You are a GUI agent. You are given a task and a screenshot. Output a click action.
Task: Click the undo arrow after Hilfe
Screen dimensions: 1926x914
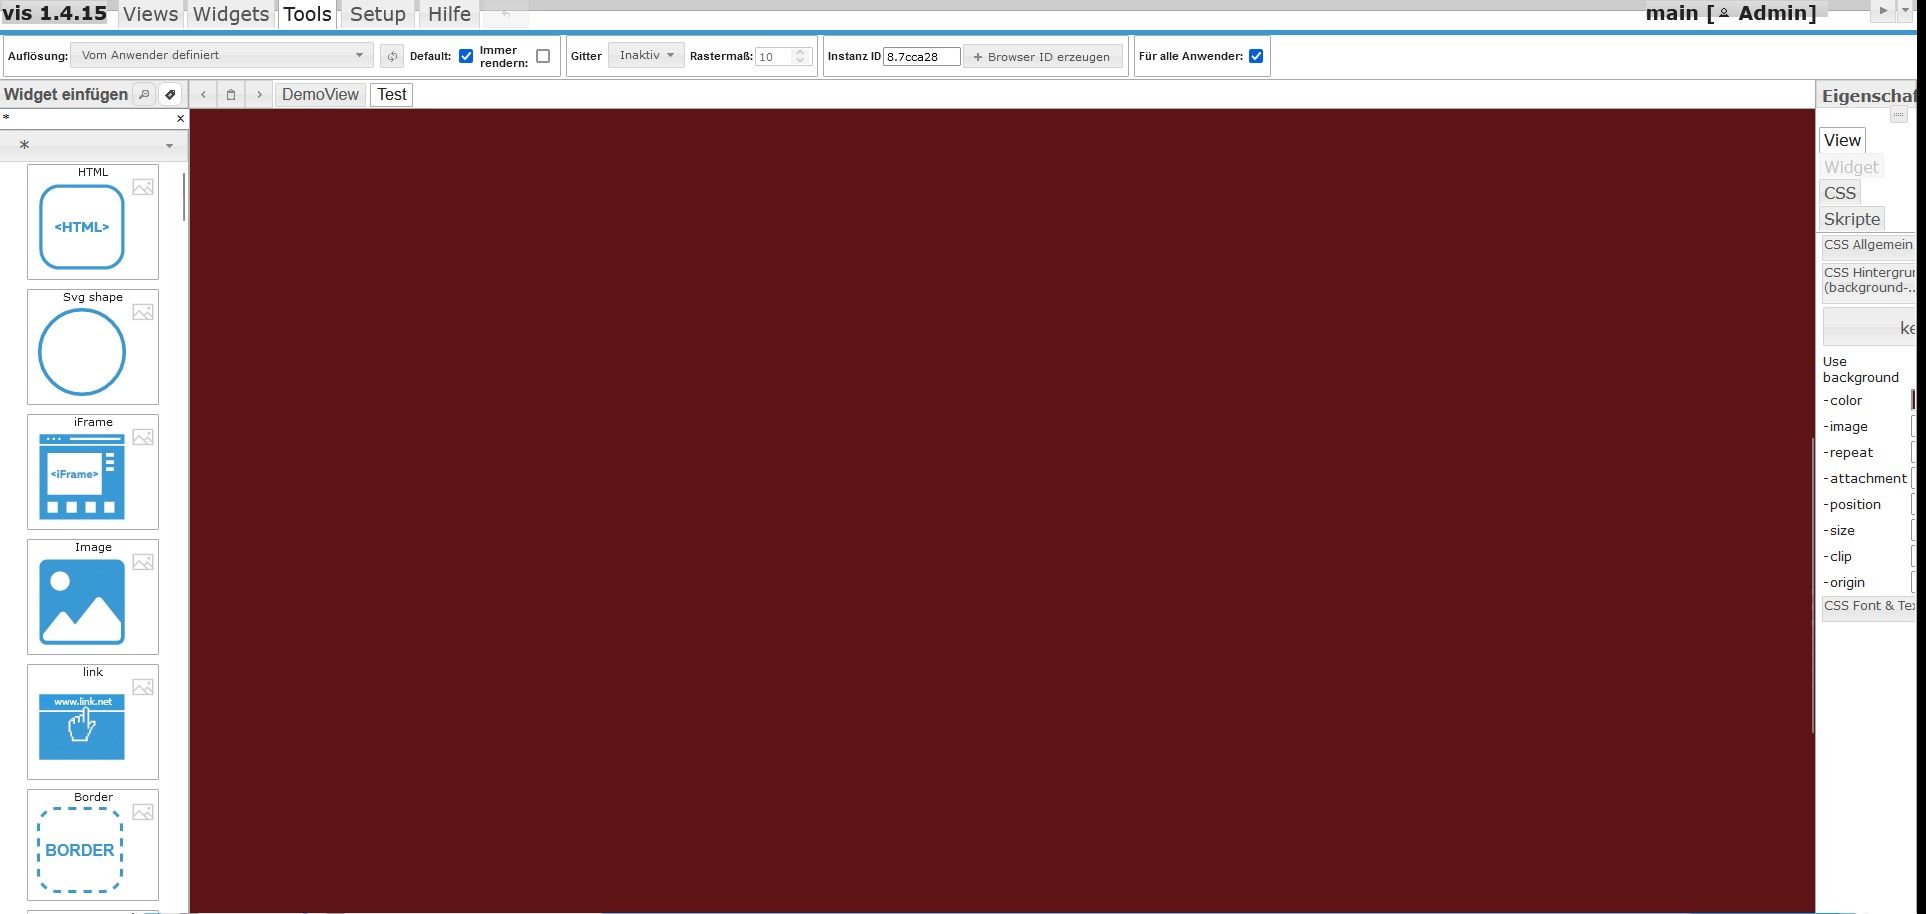click(506, 14)
